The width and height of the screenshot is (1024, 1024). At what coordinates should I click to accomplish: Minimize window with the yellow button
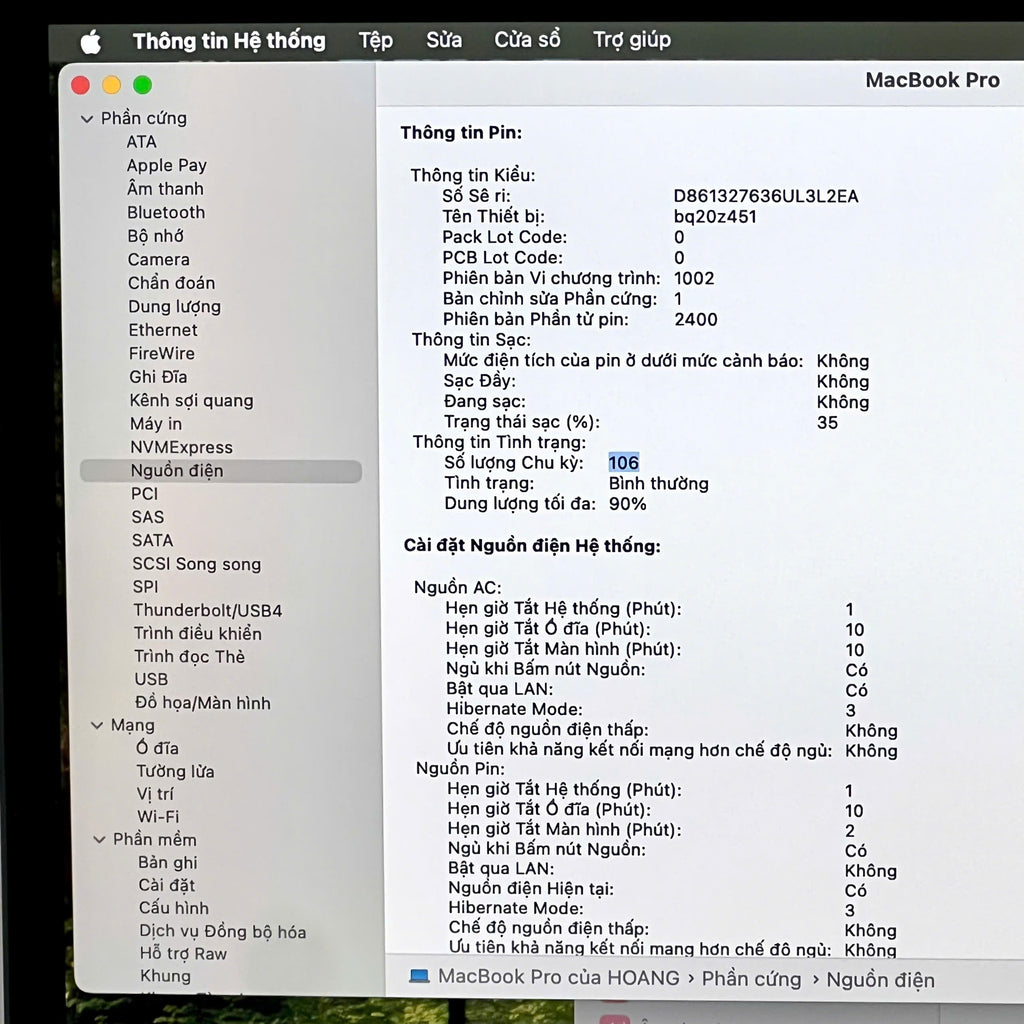point(112,85)
